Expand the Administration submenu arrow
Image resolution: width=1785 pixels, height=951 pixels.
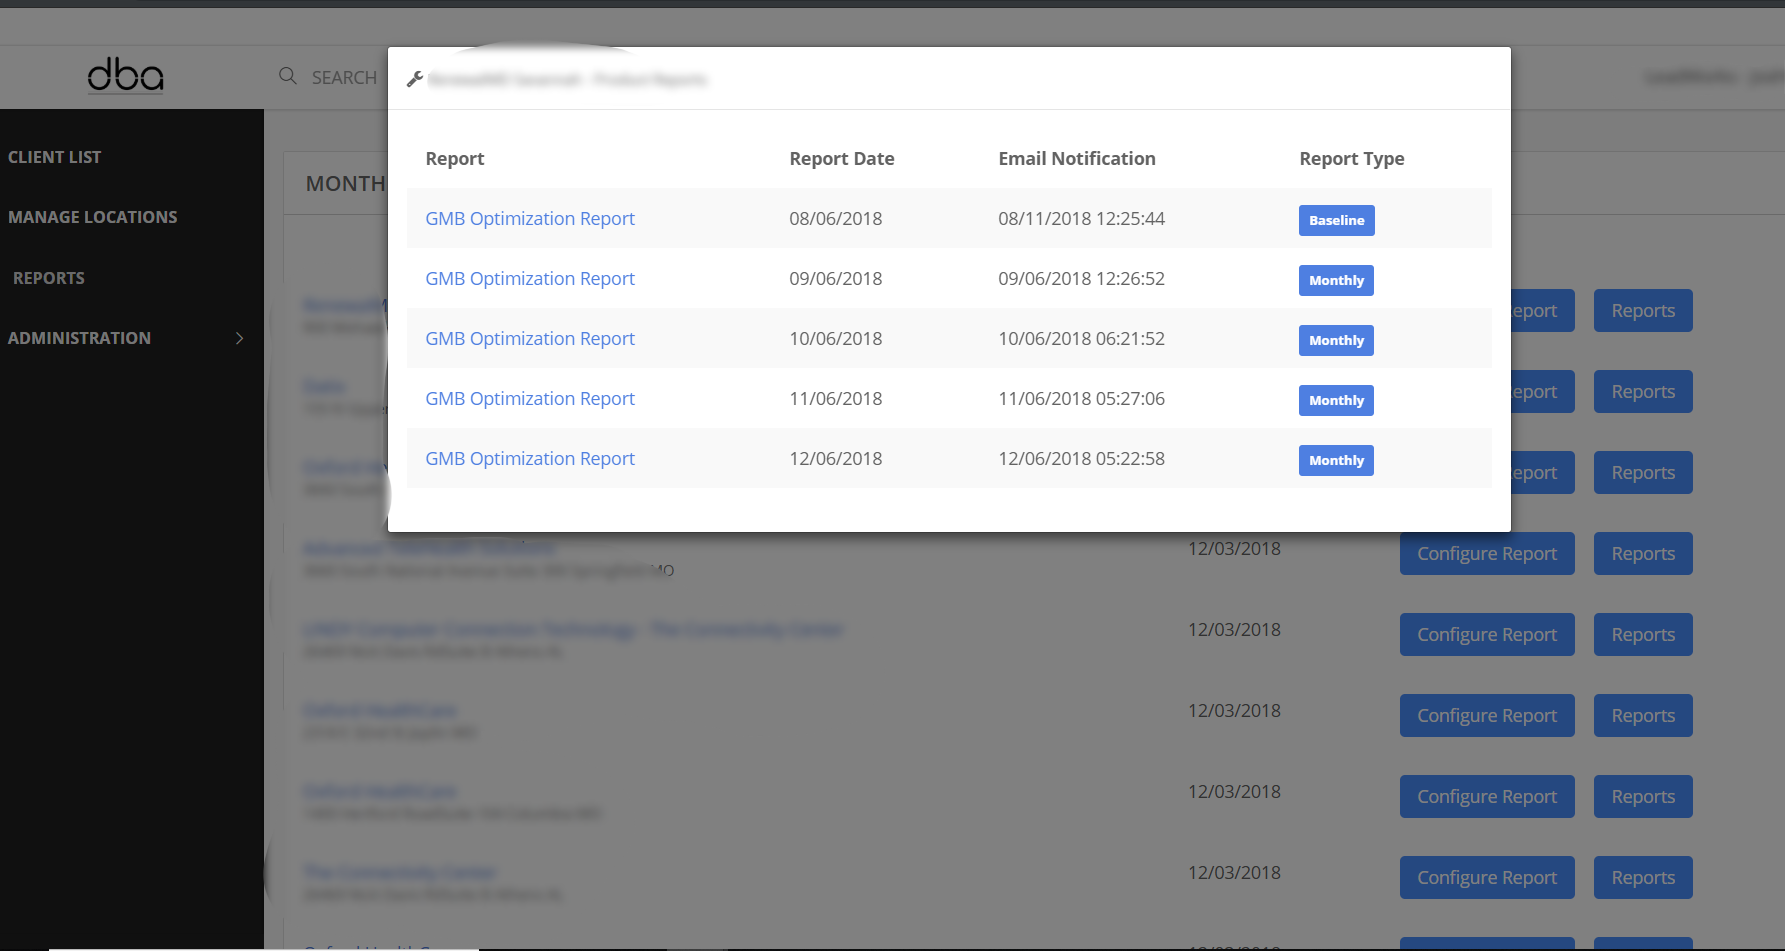pyautogui.click(x=239, y=338)
